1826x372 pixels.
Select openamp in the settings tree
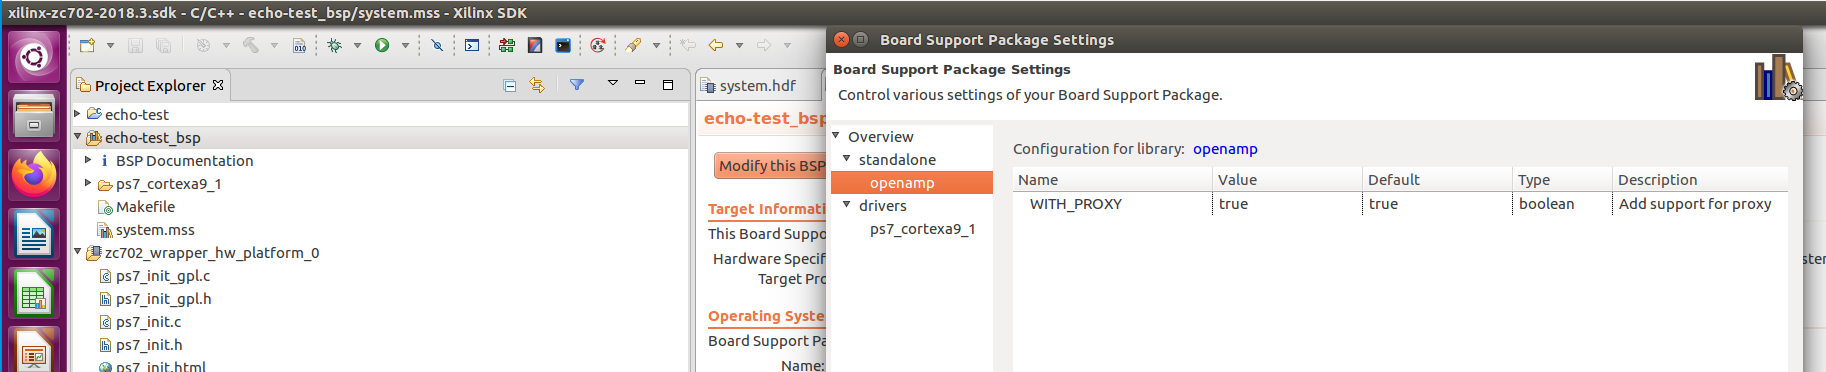pos(902,183)
